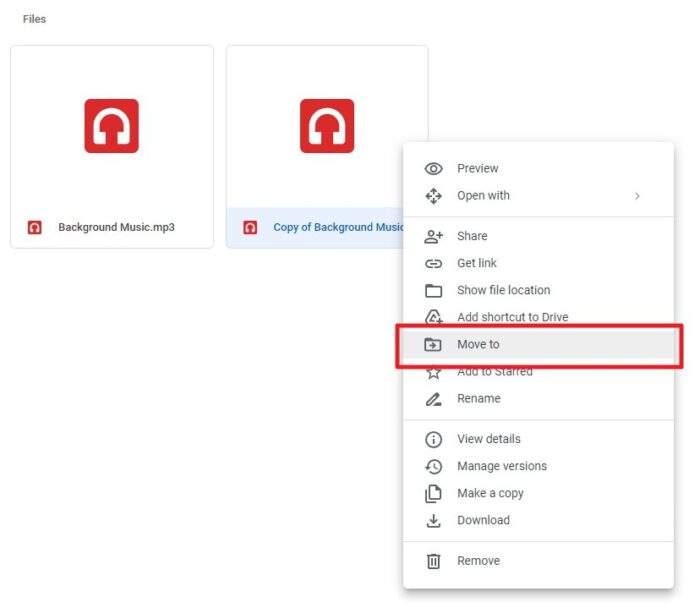Click the person-plus Share icon
The image size is (700, 608).
[x=433, y=236]
